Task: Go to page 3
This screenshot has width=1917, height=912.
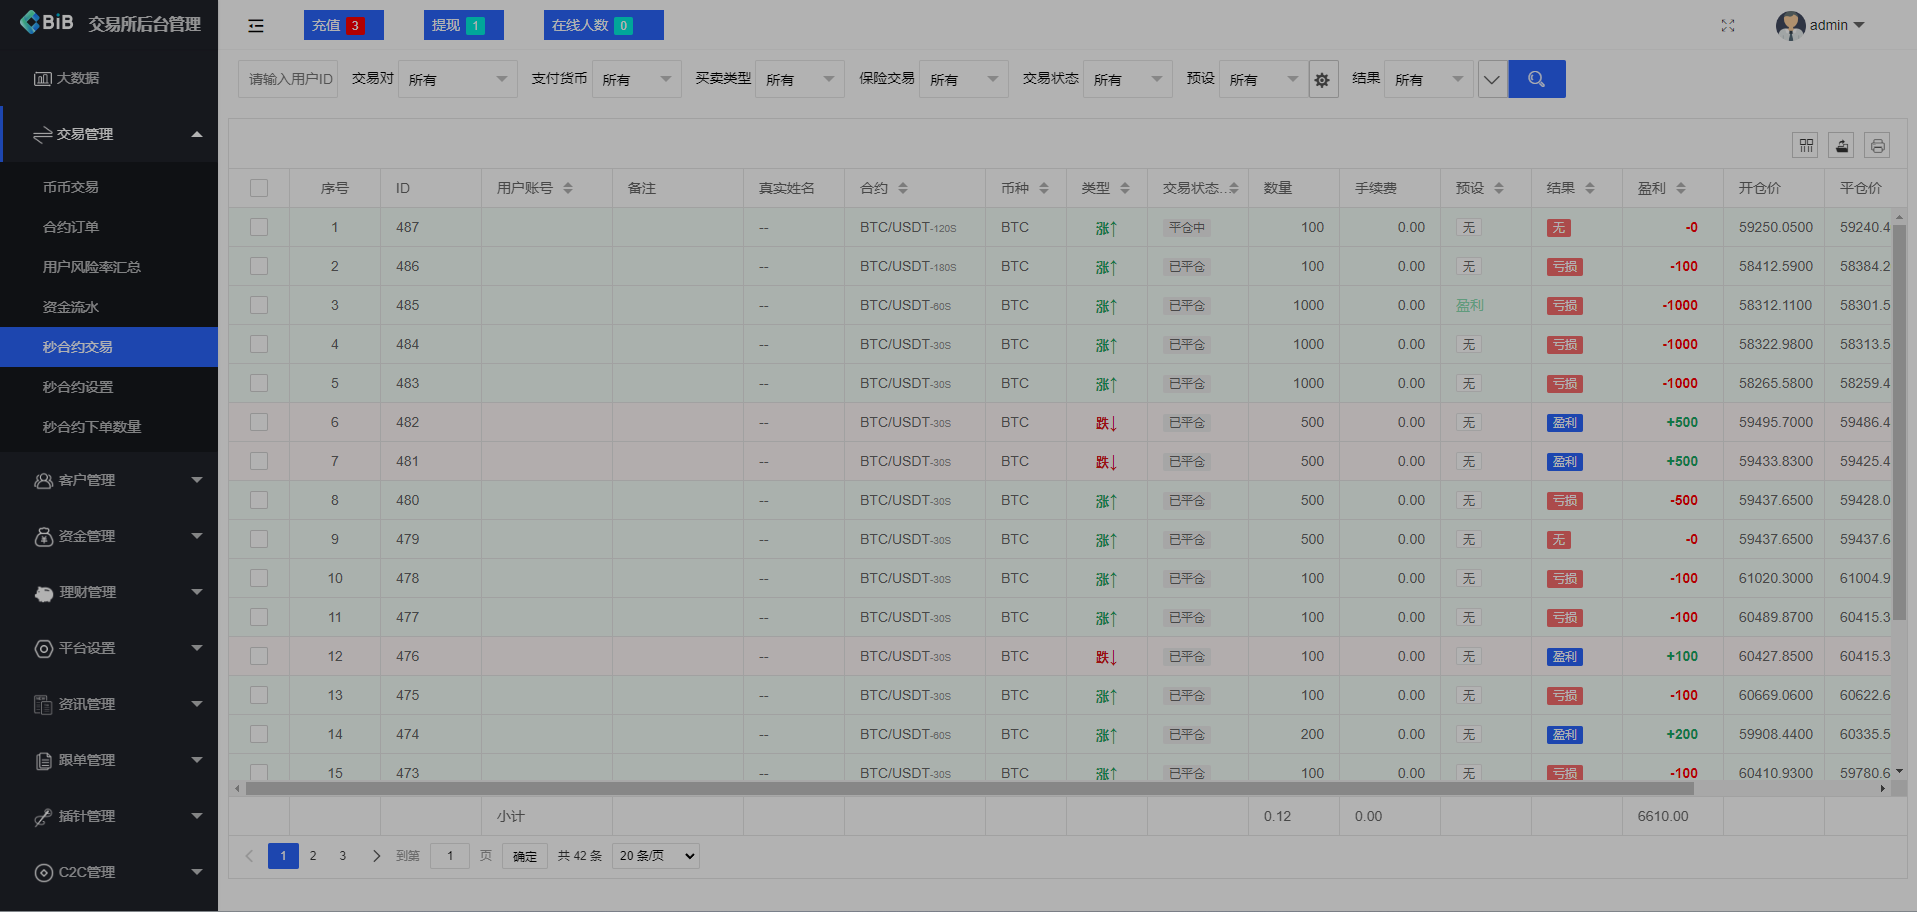Action: point(343,856)
